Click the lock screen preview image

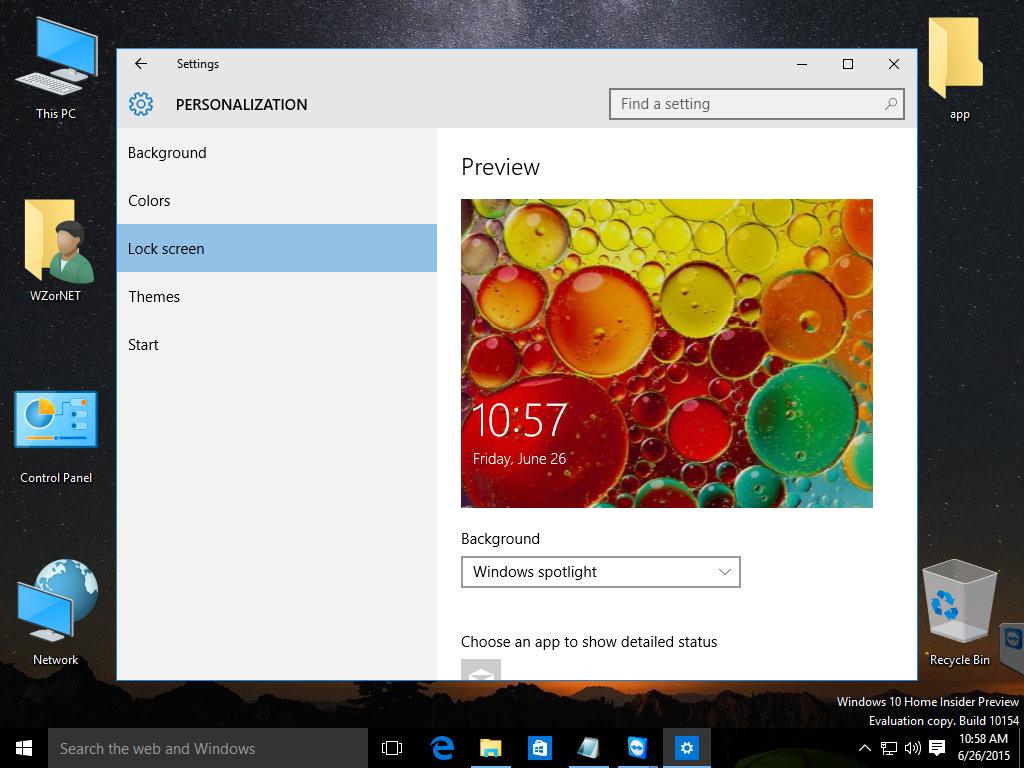[666, 353]
